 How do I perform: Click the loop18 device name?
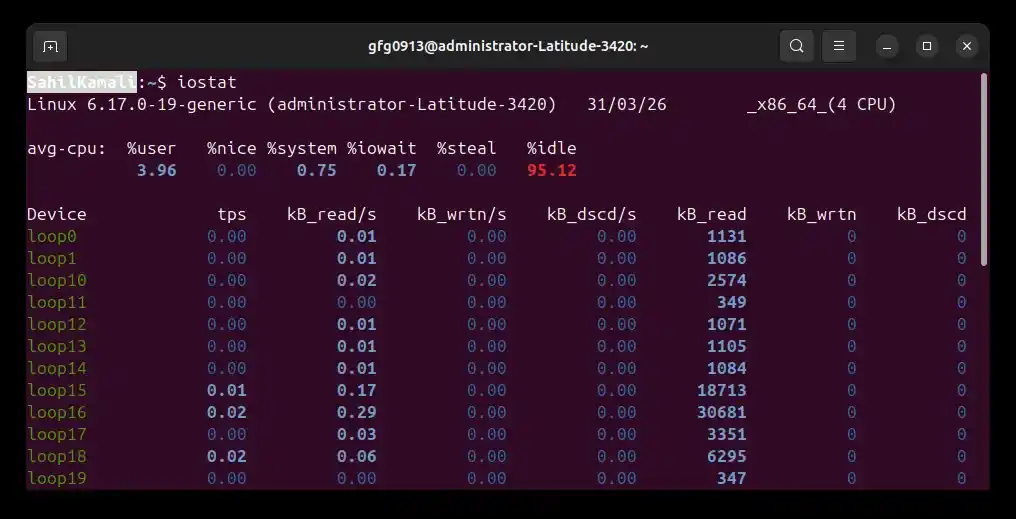(57, 457)
